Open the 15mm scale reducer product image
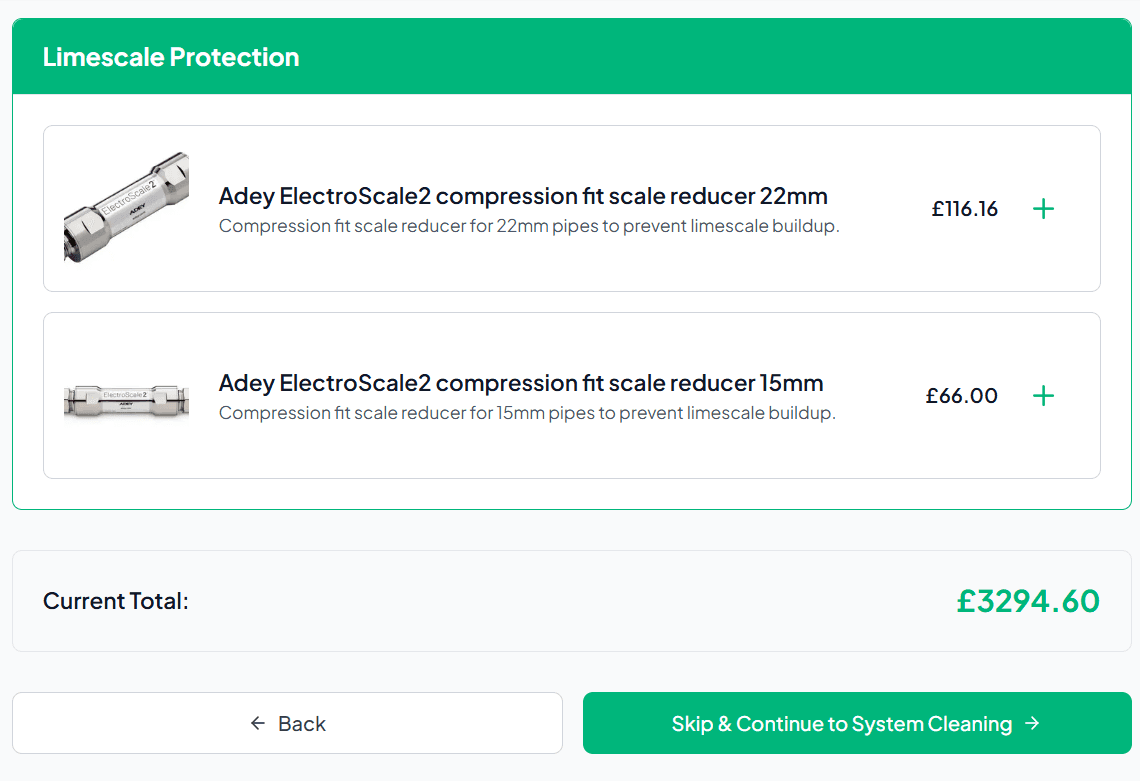1140x781 pixels. [126, 397]
